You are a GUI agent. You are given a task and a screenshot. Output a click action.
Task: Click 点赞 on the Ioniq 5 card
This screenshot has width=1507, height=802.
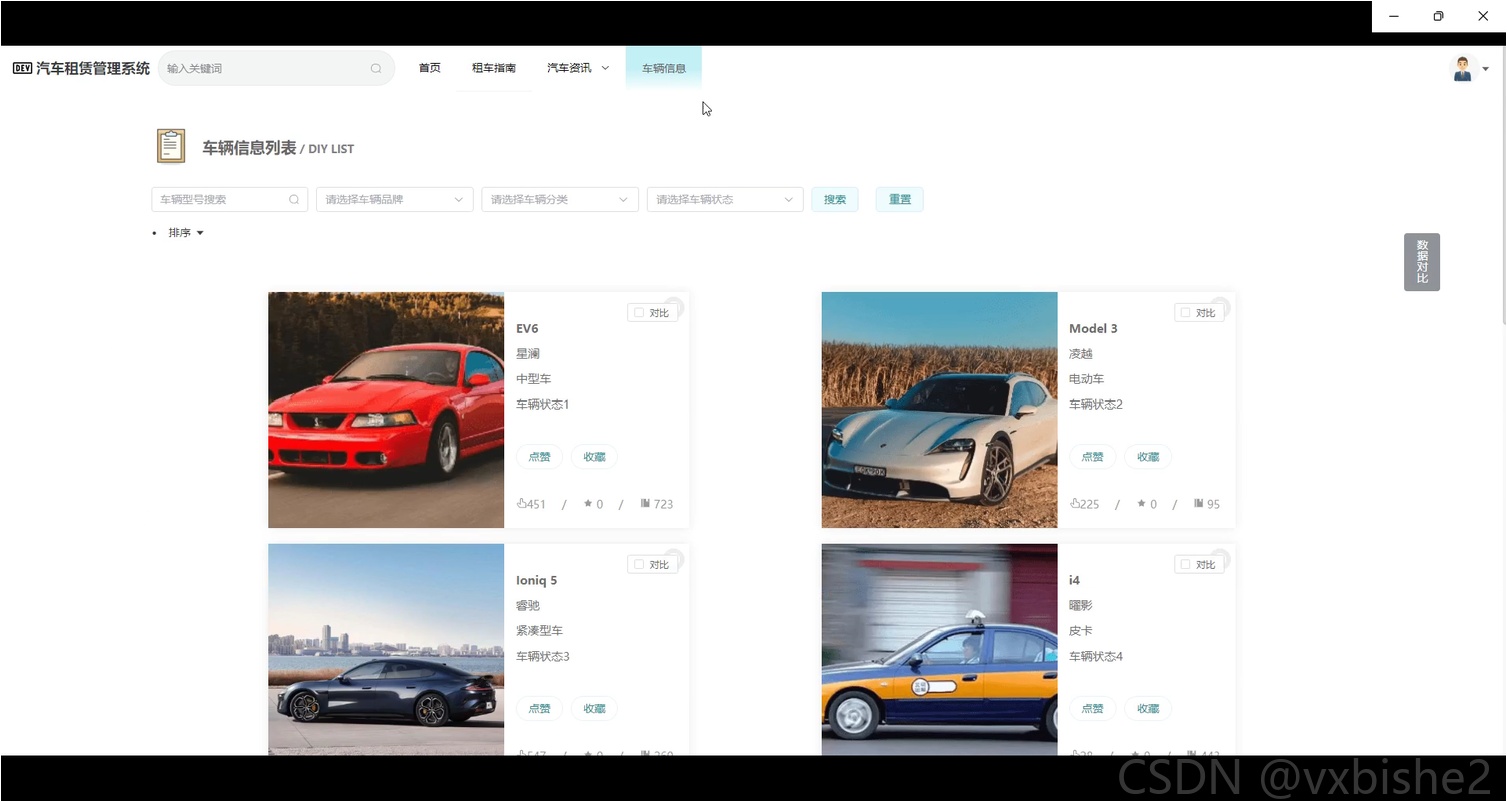(x=540, y=709)
